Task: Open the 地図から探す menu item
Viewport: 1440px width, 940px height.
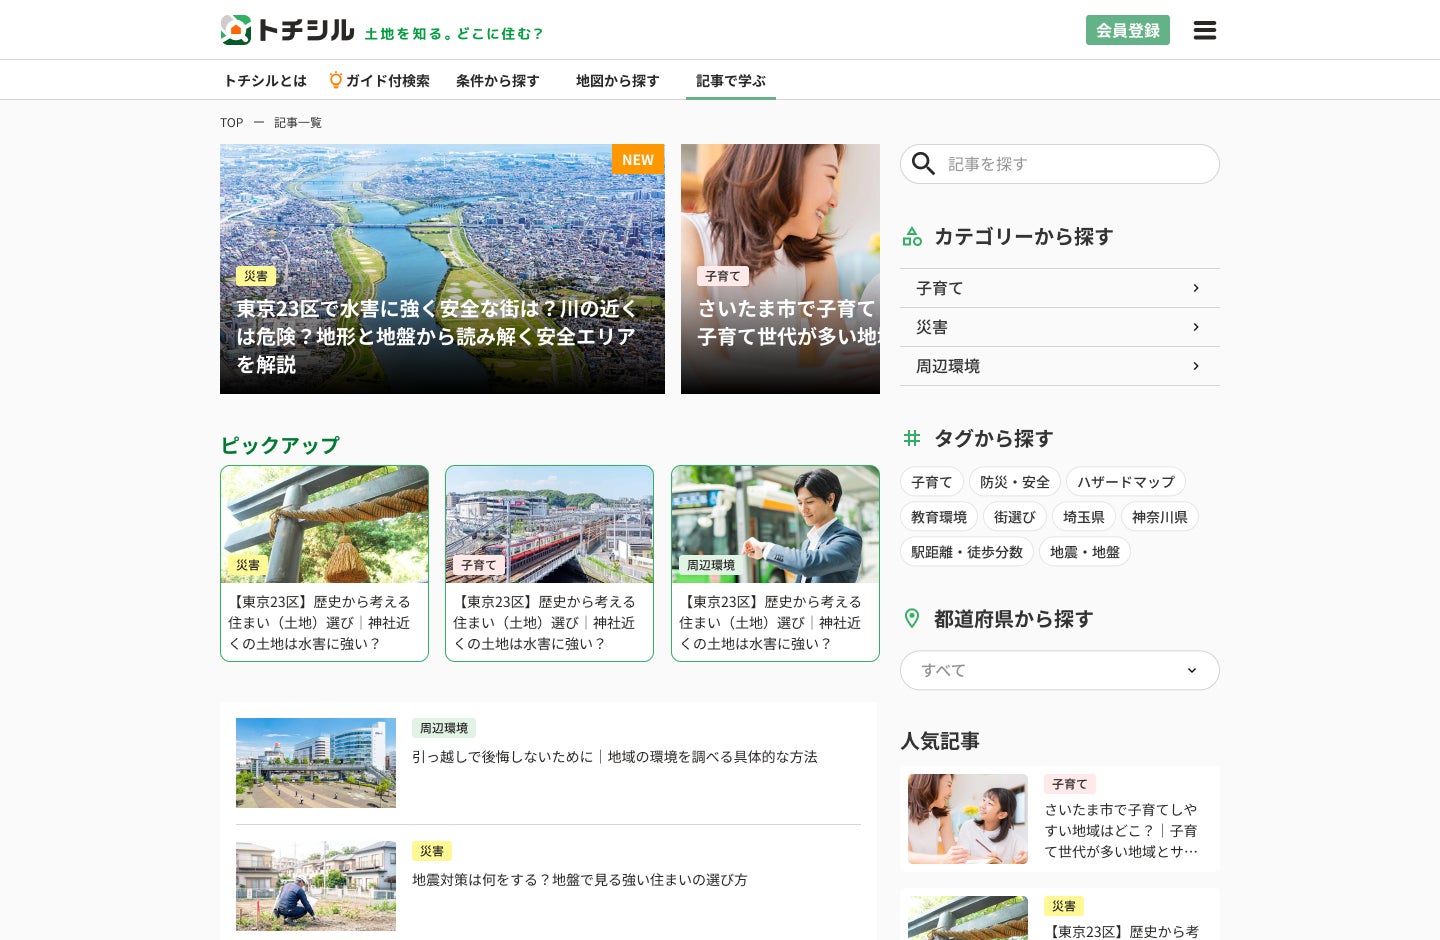Action: pyautogui.click(x=617, y=81)
